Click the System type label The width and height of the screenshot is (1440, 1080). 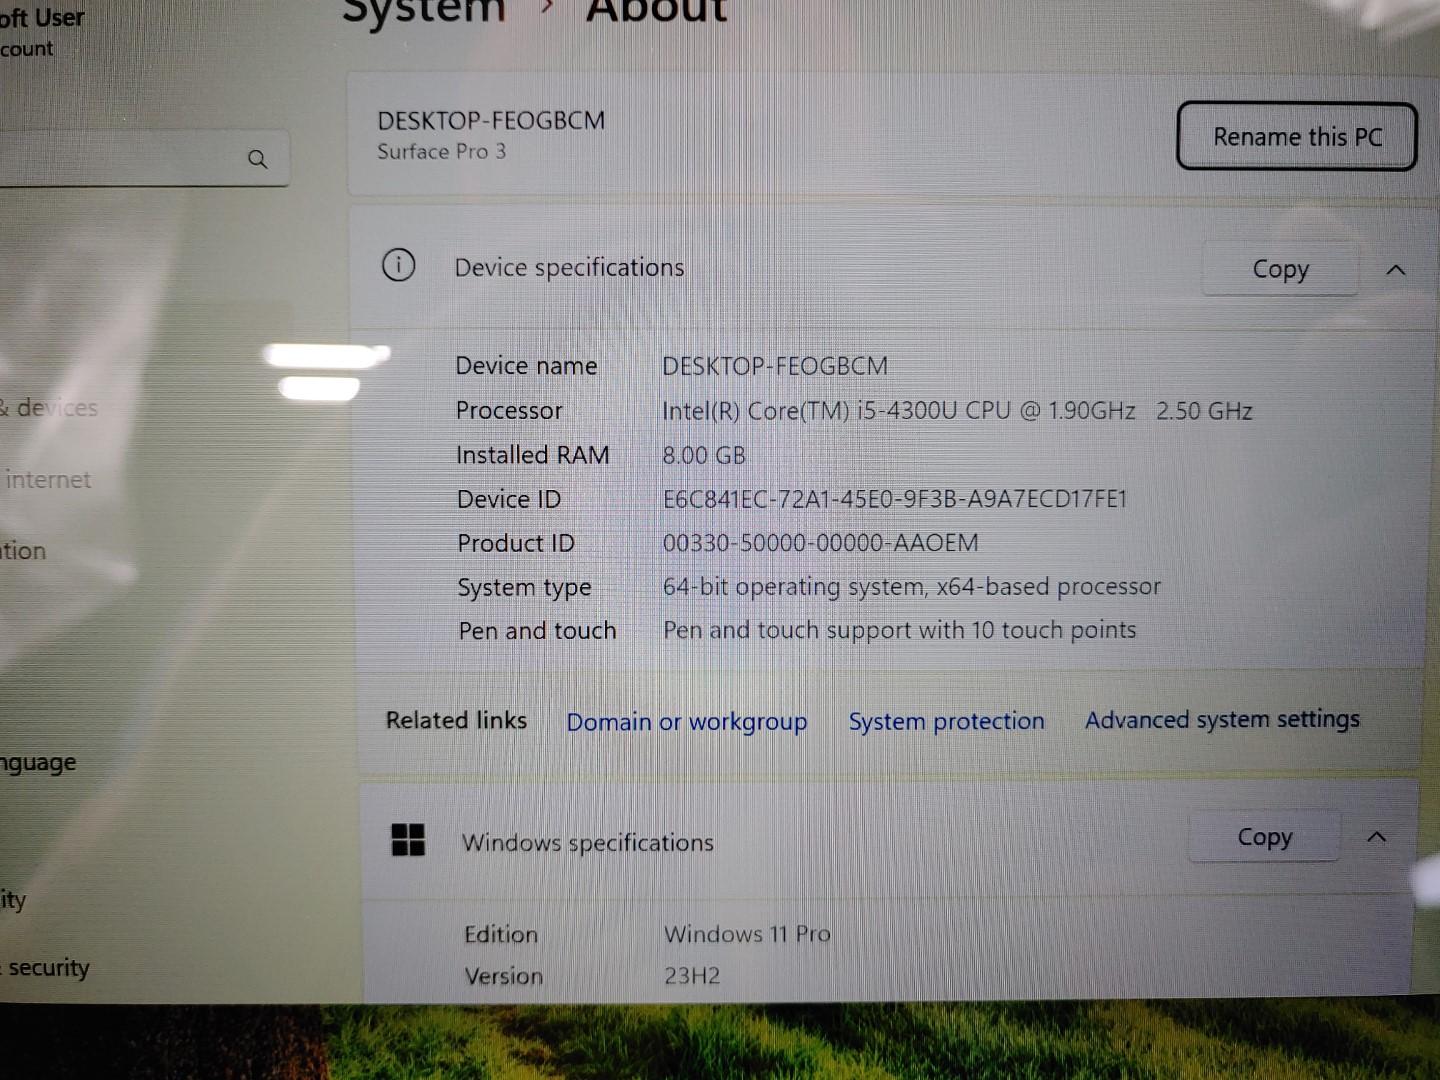[x=524, y=588]
